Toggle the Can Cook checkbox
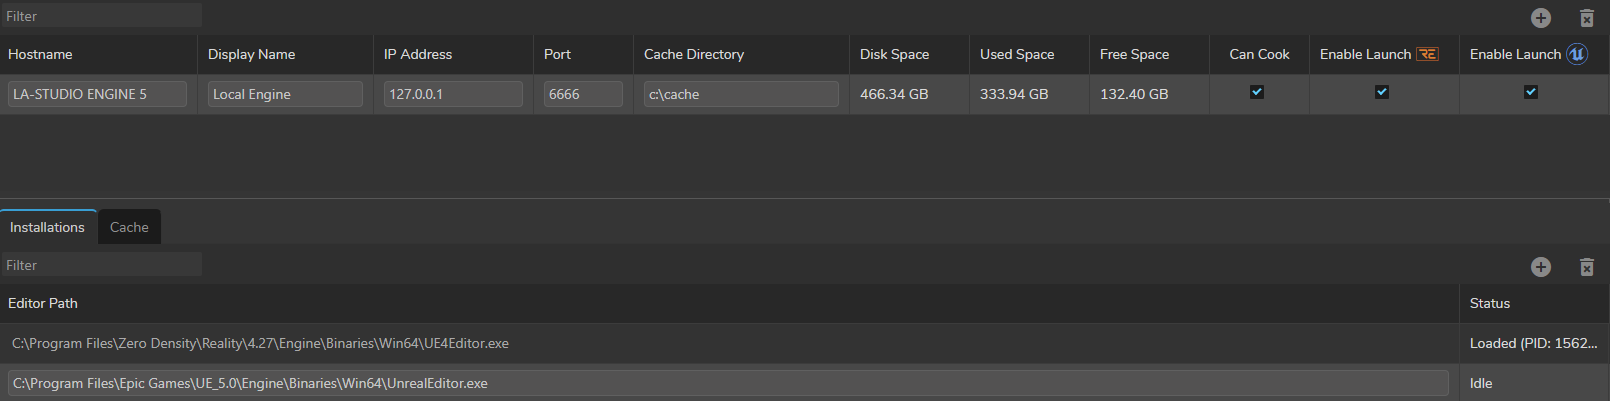The width and height of the screenshot is (1610, 401). click(1257, 92)
